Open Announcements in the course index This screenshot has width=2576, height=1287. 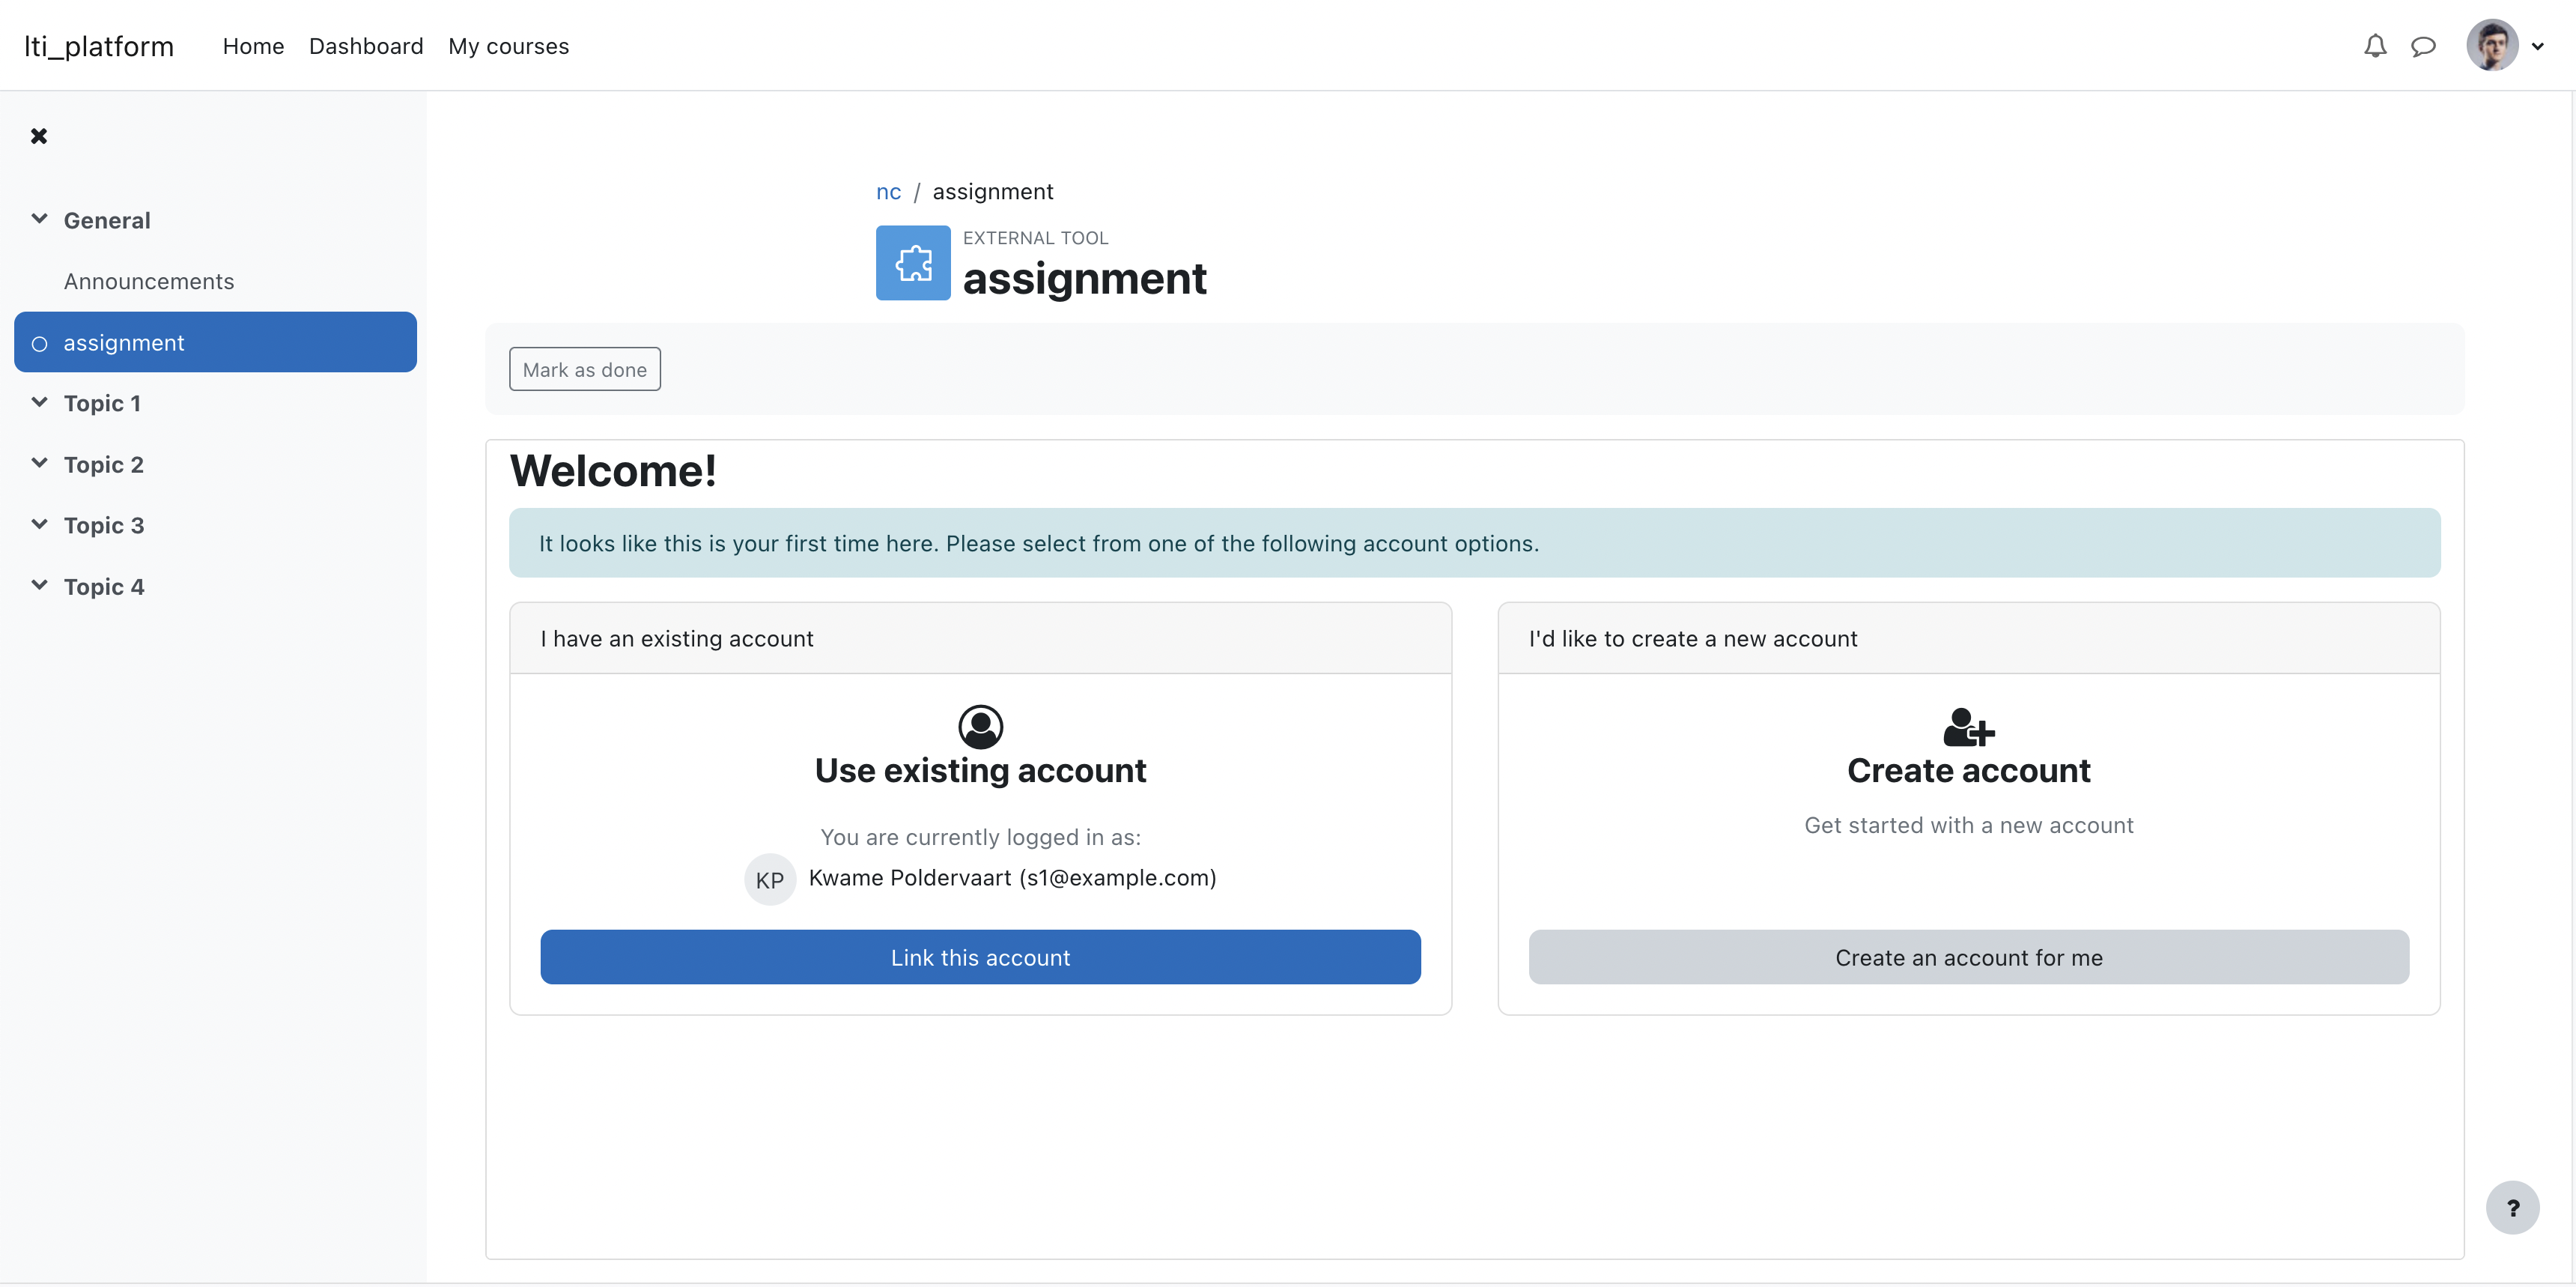click(x=149, y=281)
